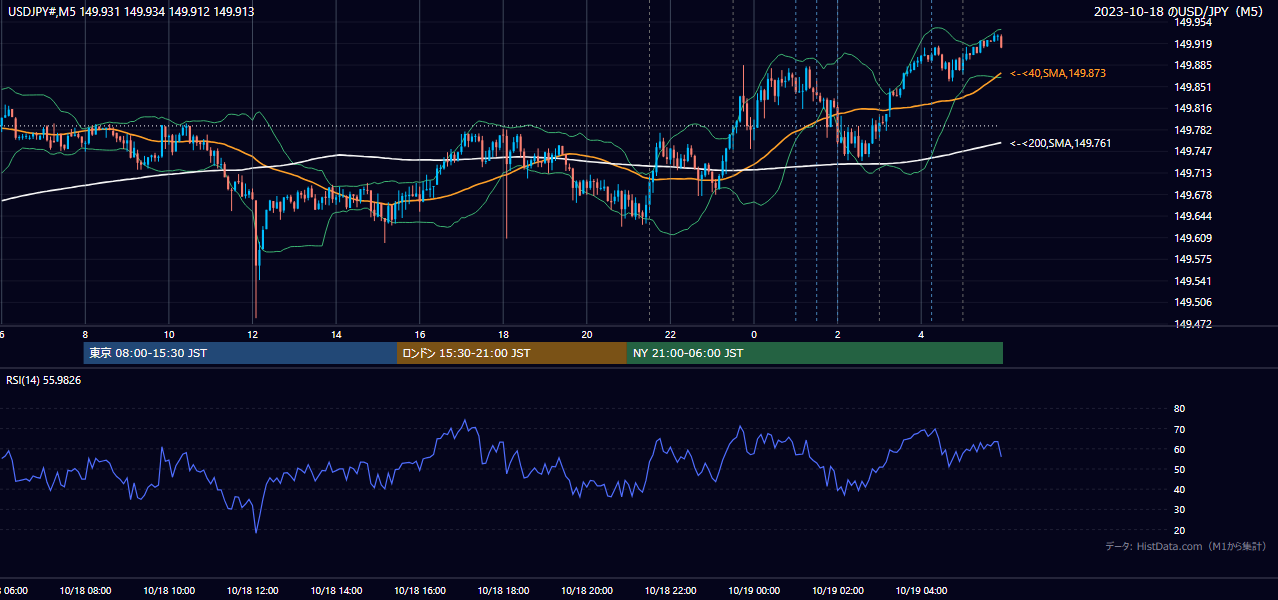
Task: Click the date label 10/18 12:00
Action: tap(252, 590)
